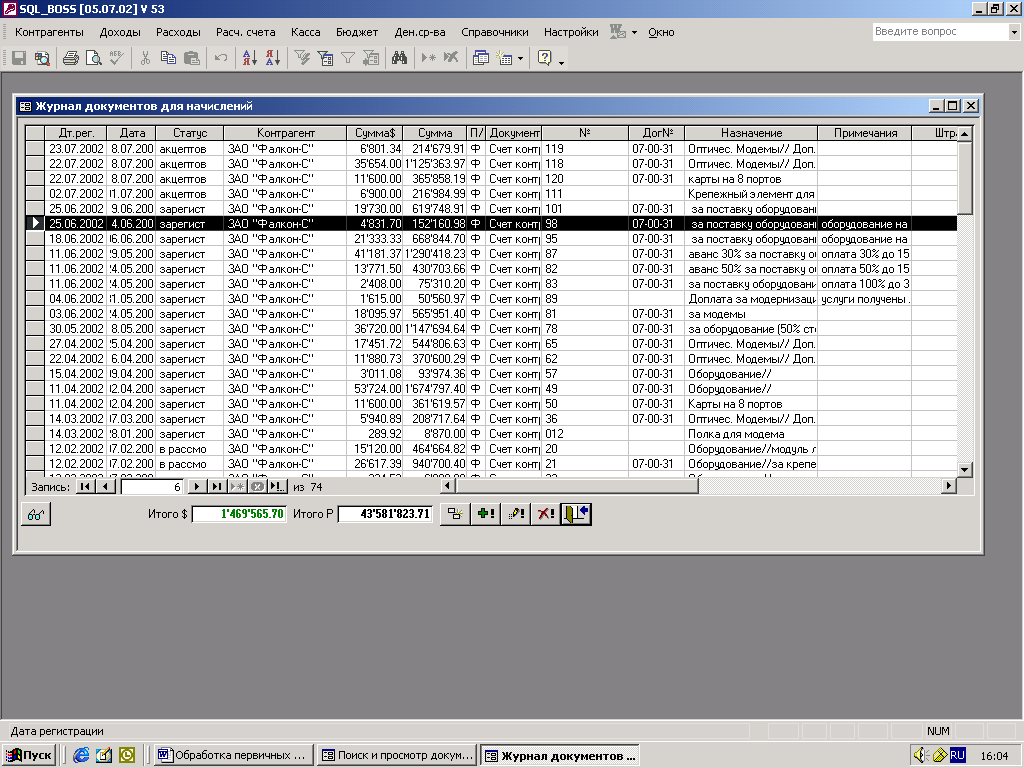The height and width of the screenshot is (768, 1024).
Task: Expand the New Object toolbar dropdown arrow
Action: pyautogui.click(x=520, y=58)
